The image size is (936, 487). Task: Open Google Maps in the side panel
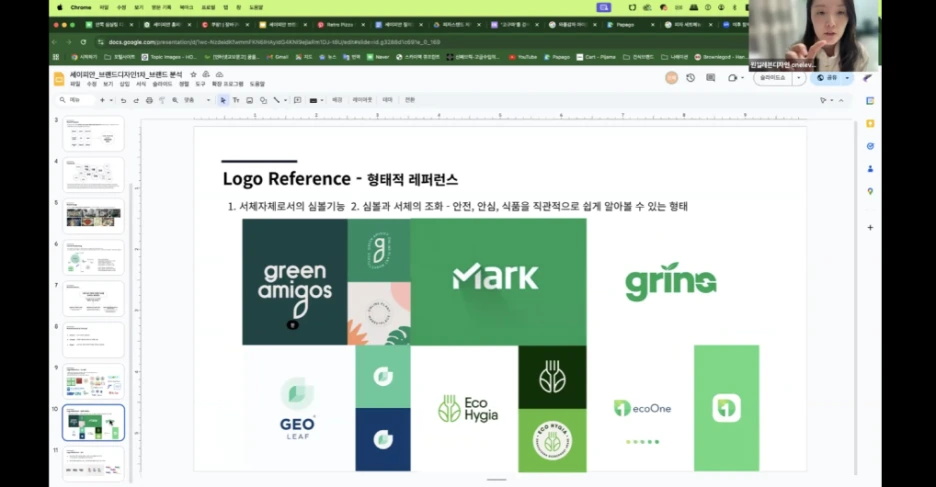870,192
